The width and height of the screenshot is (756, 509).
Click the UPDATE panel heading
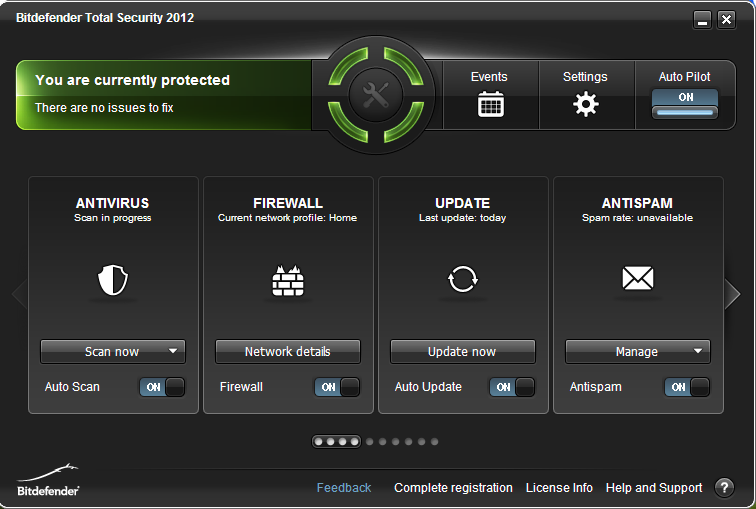pos(462,203)
